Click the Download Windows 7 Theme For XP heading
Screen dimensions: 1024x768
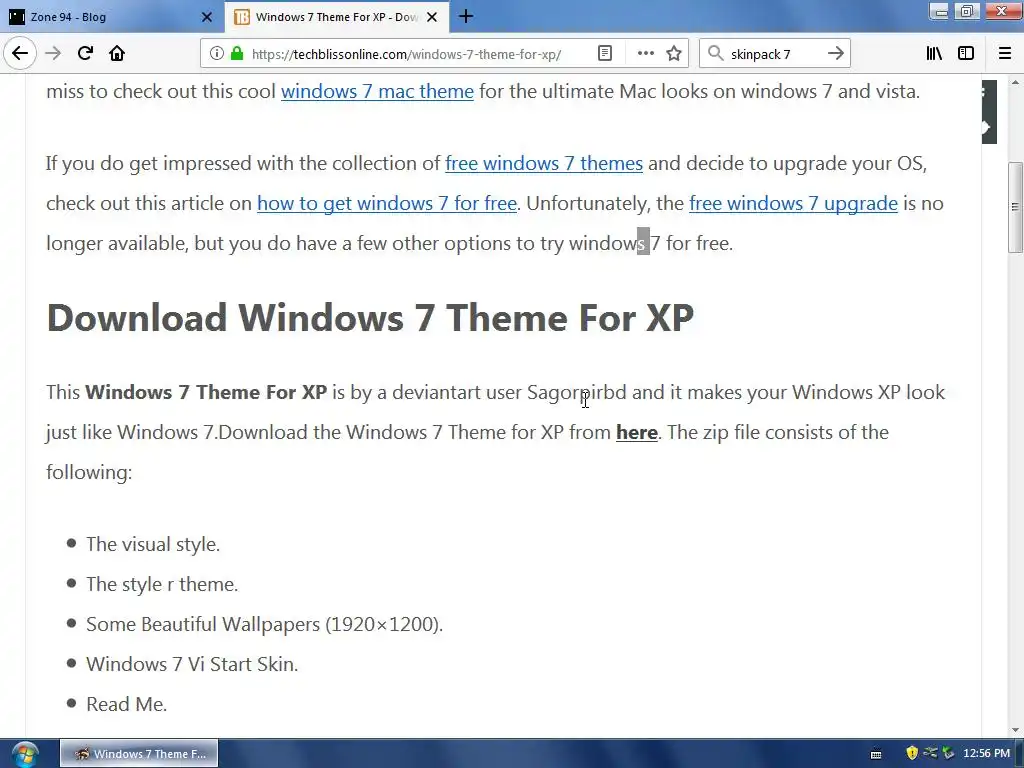[x=370, y=318]
